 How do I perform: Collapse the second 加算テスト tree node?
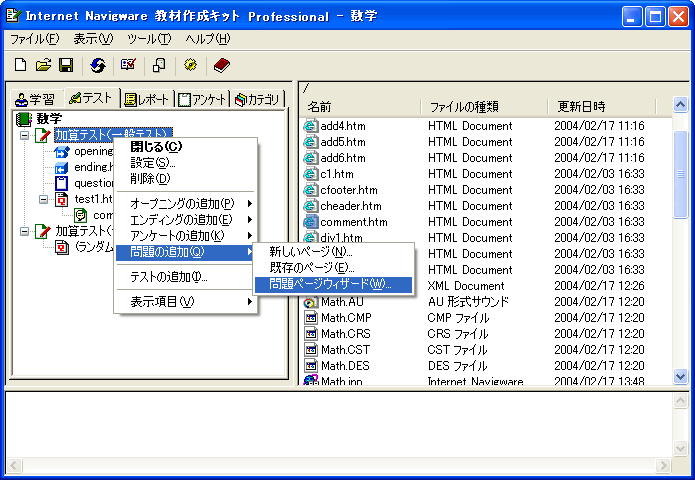coord(24,231)
